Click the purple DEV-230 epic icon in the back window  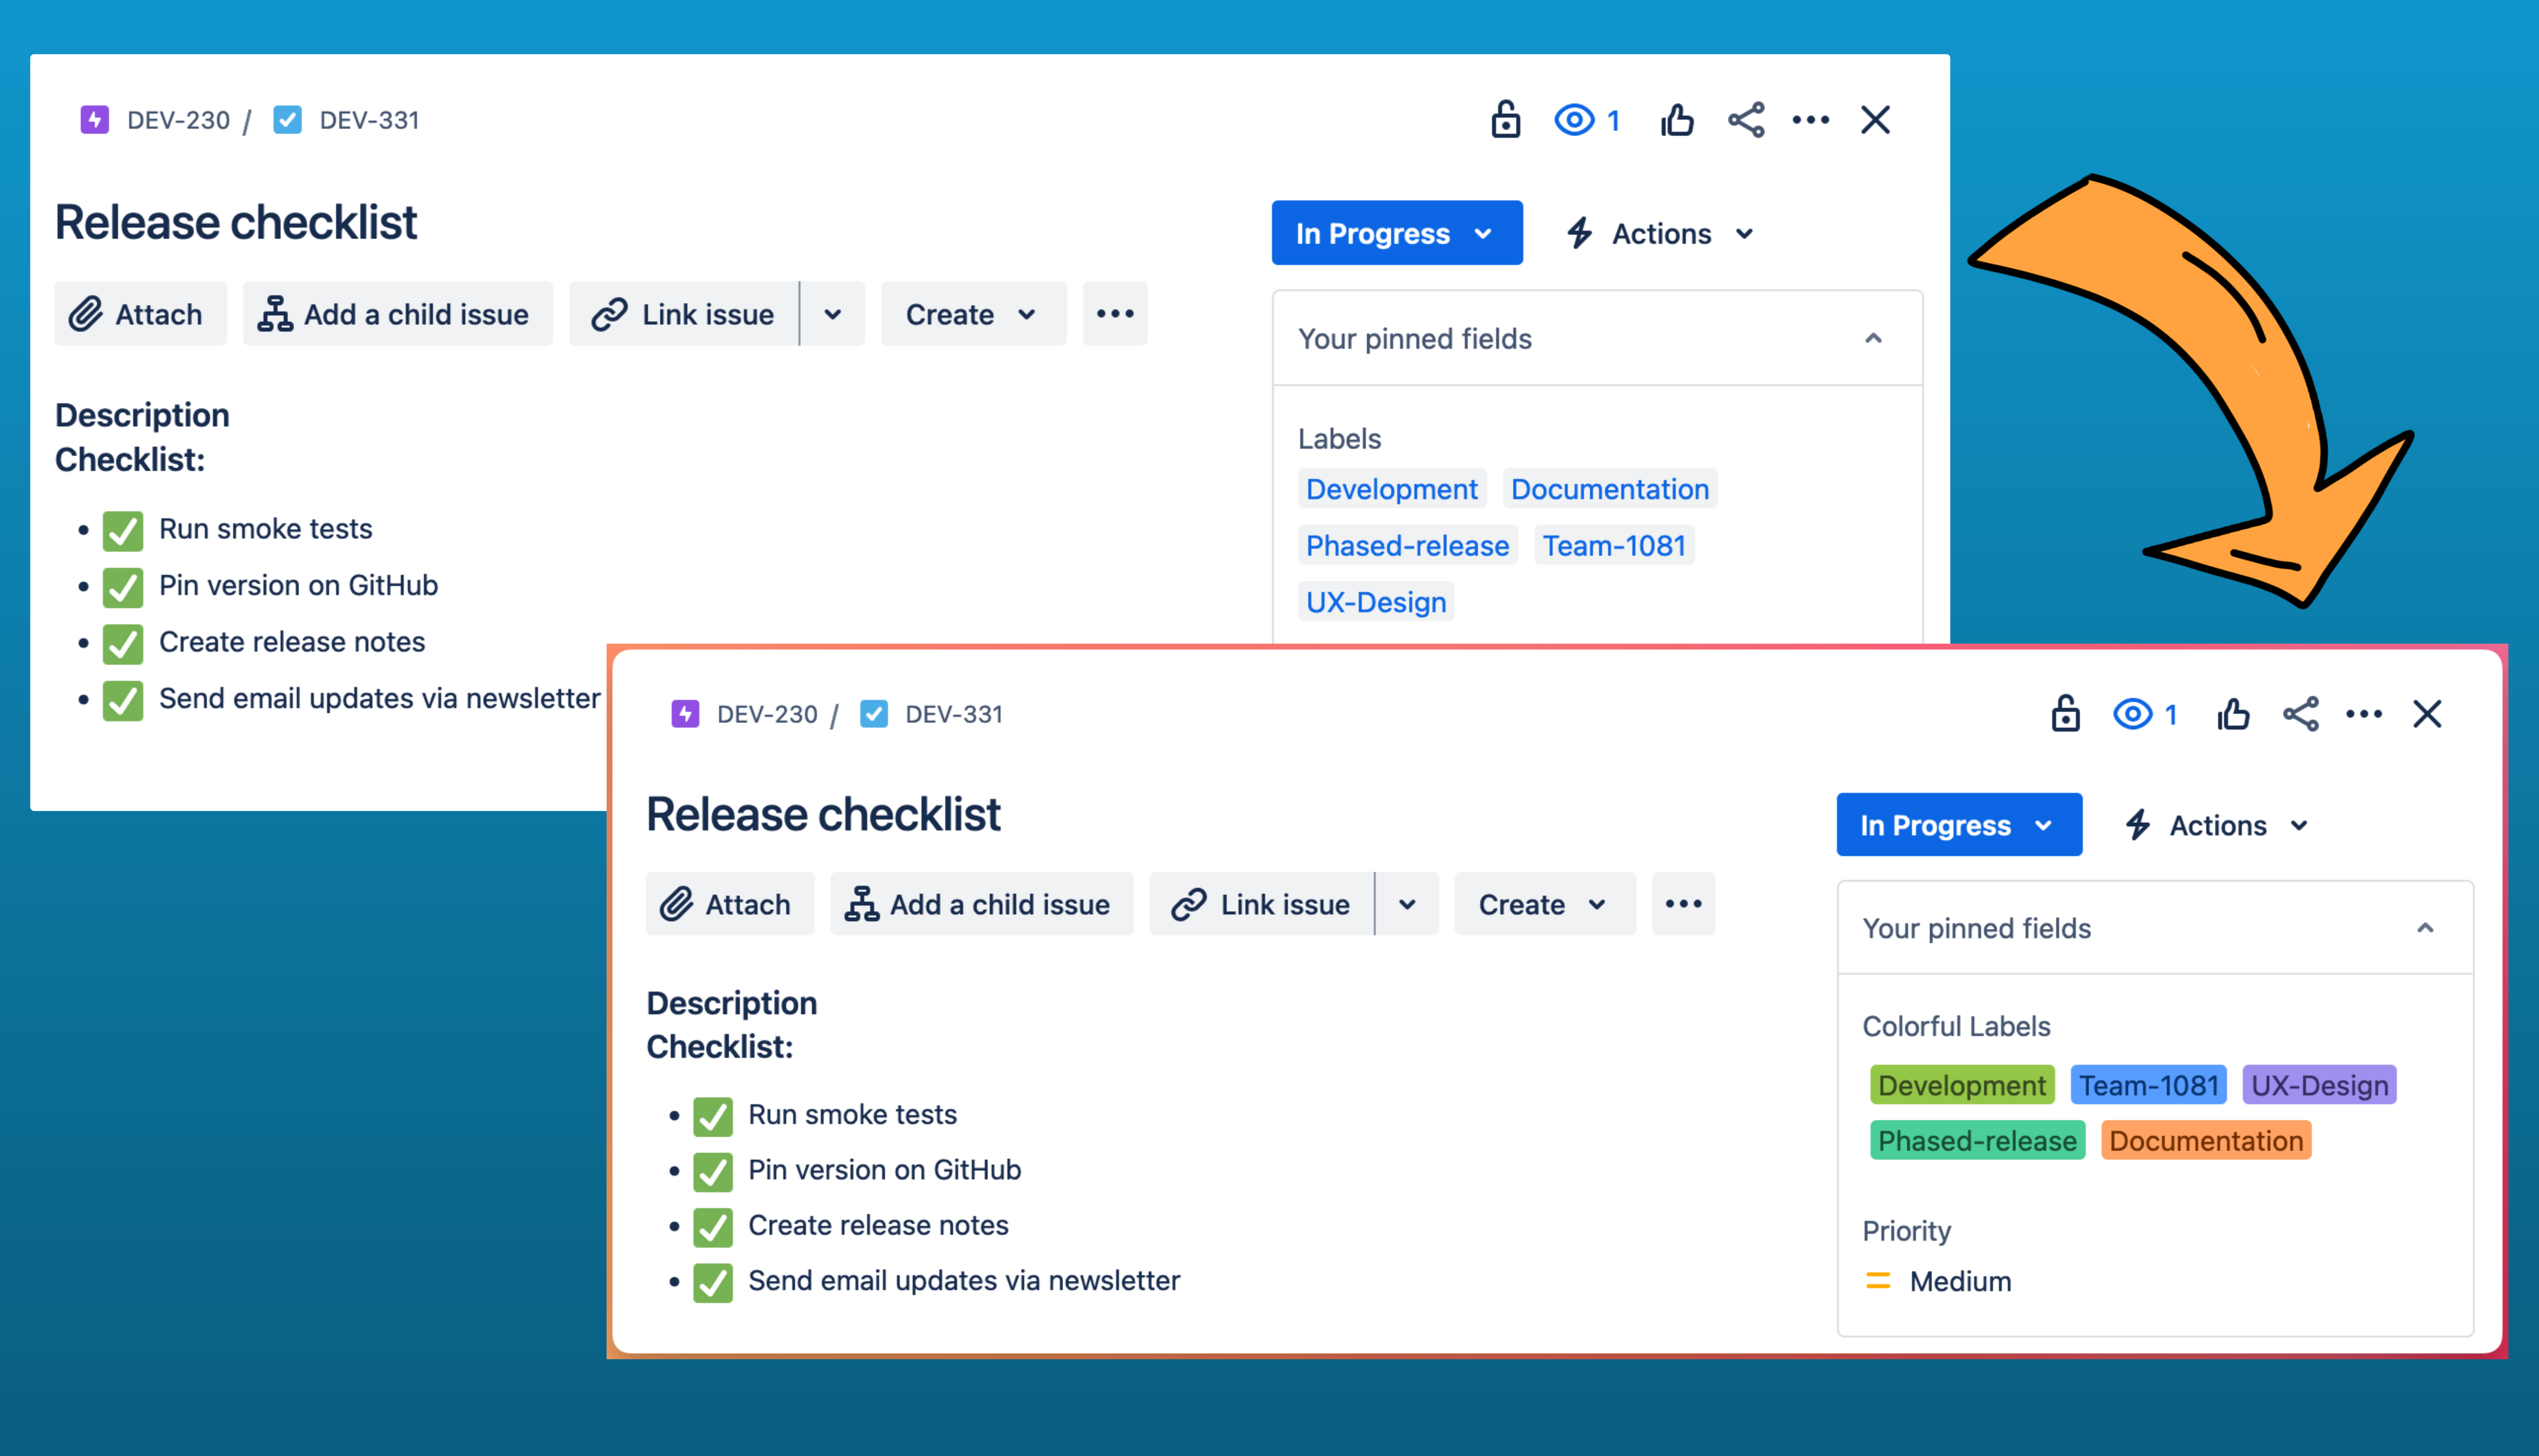pos(95,120)
